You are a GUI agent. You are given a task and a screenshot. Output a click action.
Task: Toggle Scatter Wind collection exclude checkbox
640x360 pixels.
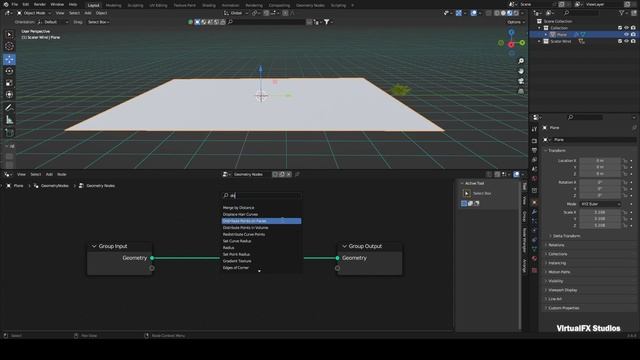(620, 41)
